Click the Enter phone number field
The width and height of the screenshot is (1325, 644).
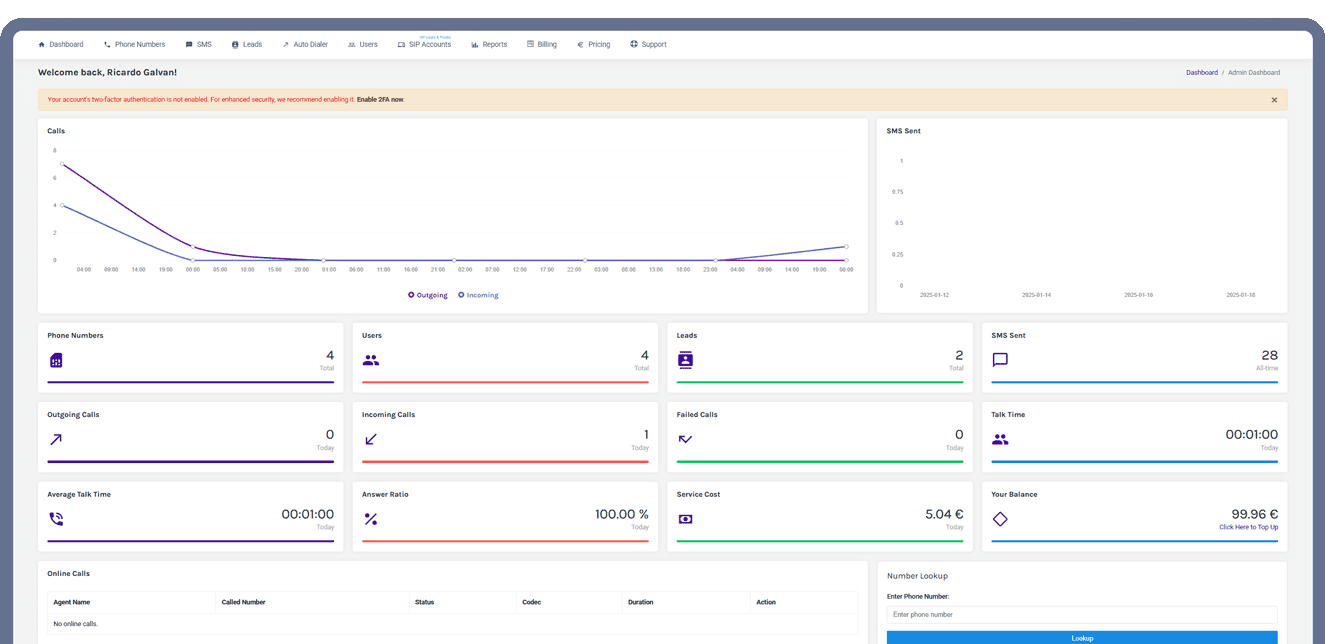click(x=1081, y=615)
